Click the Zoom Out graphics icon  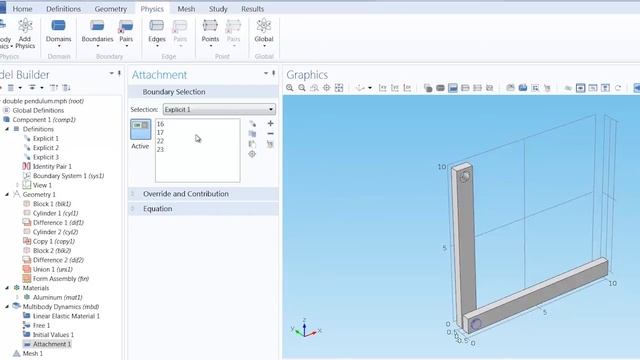[302, 88]
